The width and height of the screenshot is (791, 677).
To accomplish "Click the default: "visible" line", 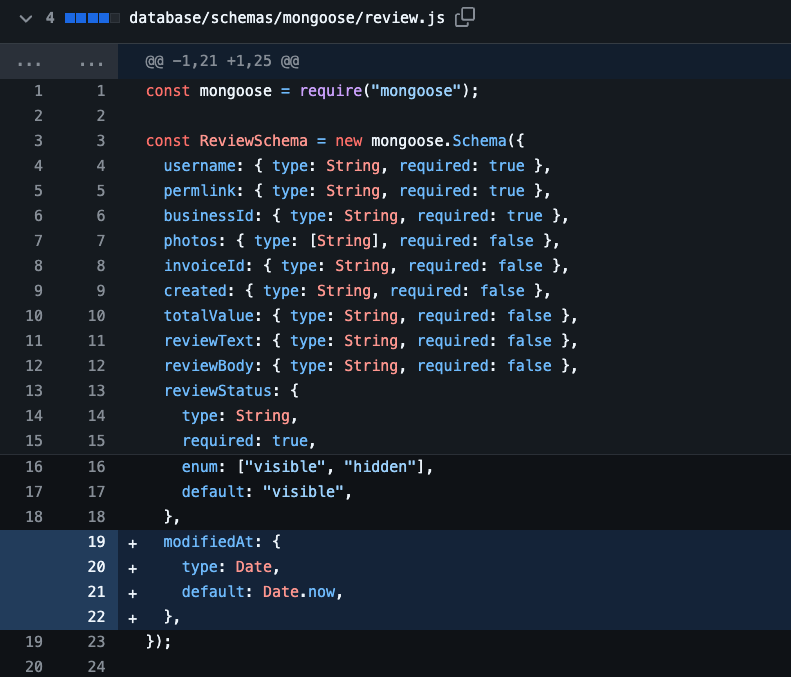I will click(x=267, y=492).
